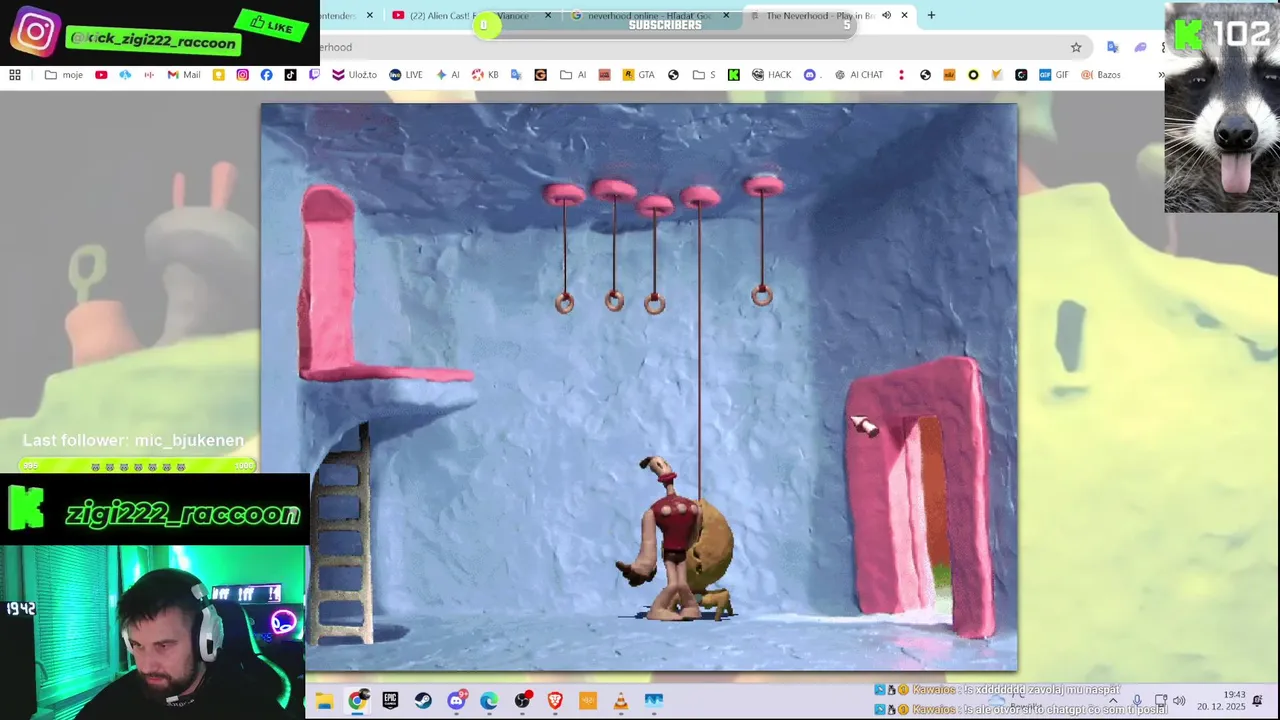
Task: Open Chrome from the taskbar
Action: pos(357,701)
